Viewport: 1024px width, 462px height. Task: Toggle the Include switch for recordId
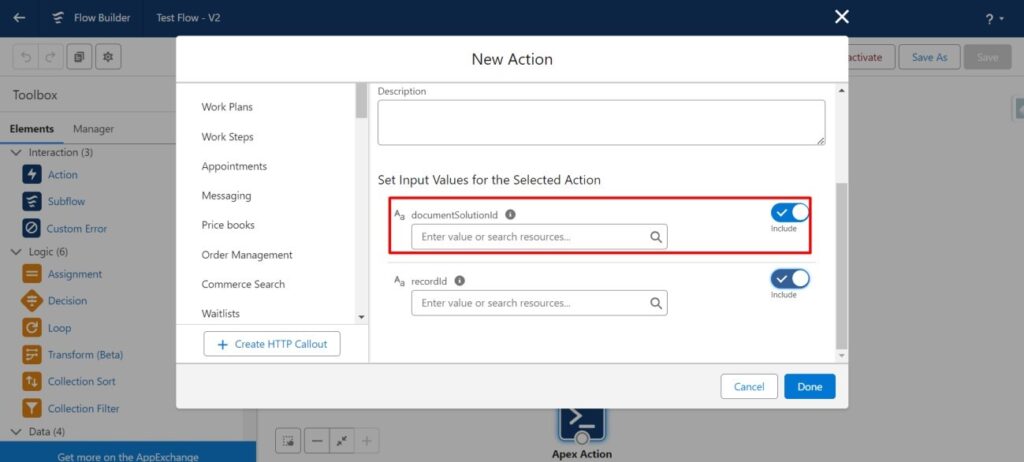tap(789, 279)
